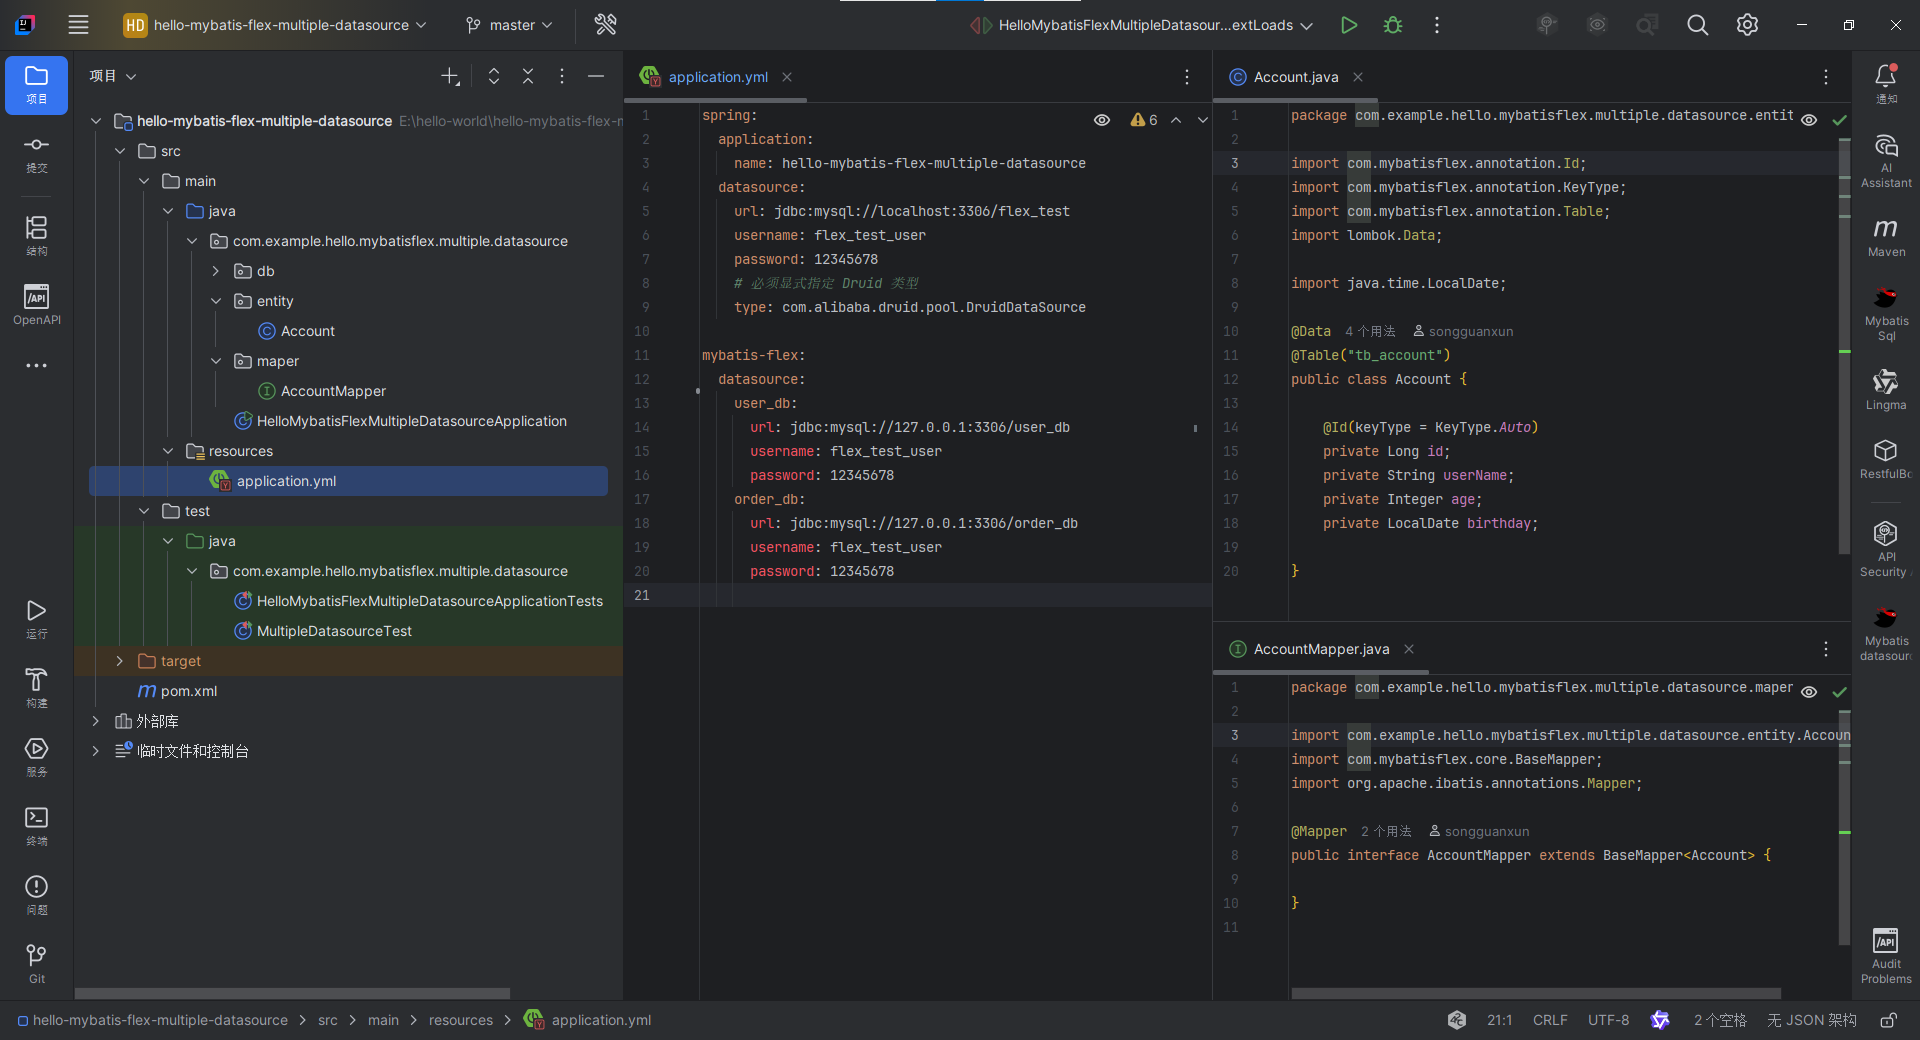This screenshot has width=1920, height=1040.
Task: Switch to the AccountMapper.java tab
Action: click(1320, 649)
